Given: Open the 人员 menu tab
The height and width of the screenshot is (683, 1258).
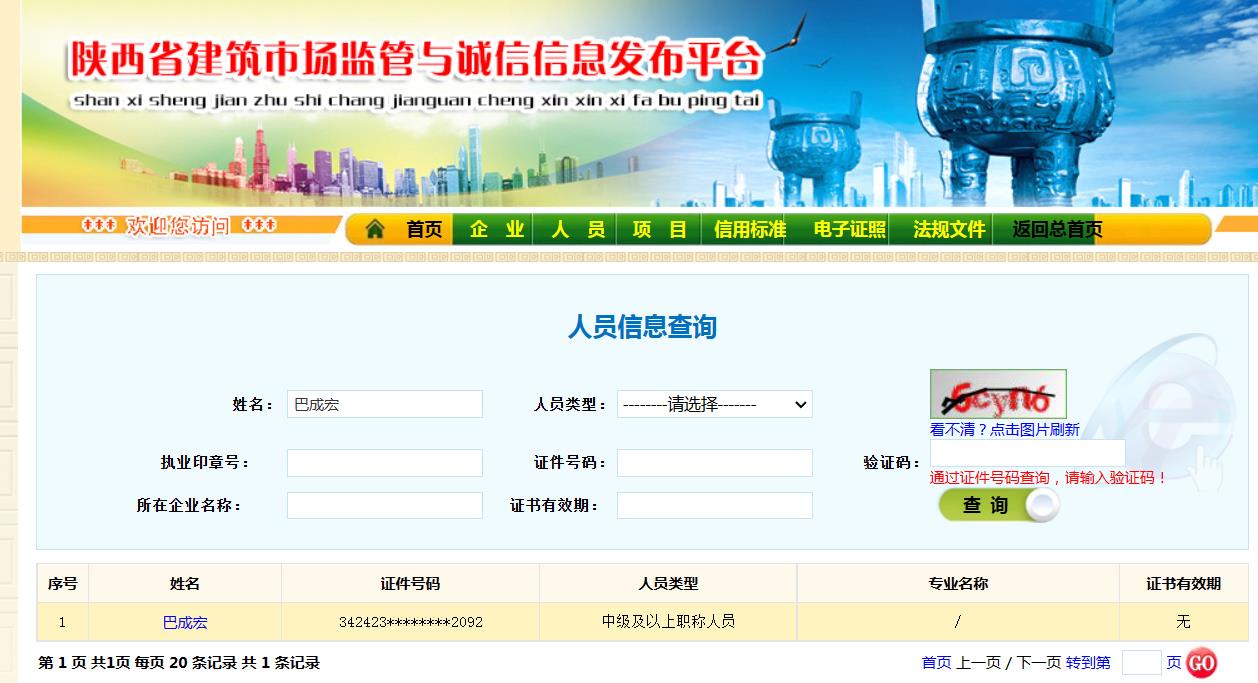Looking at the screenshot, I should [x=578, y=230].
